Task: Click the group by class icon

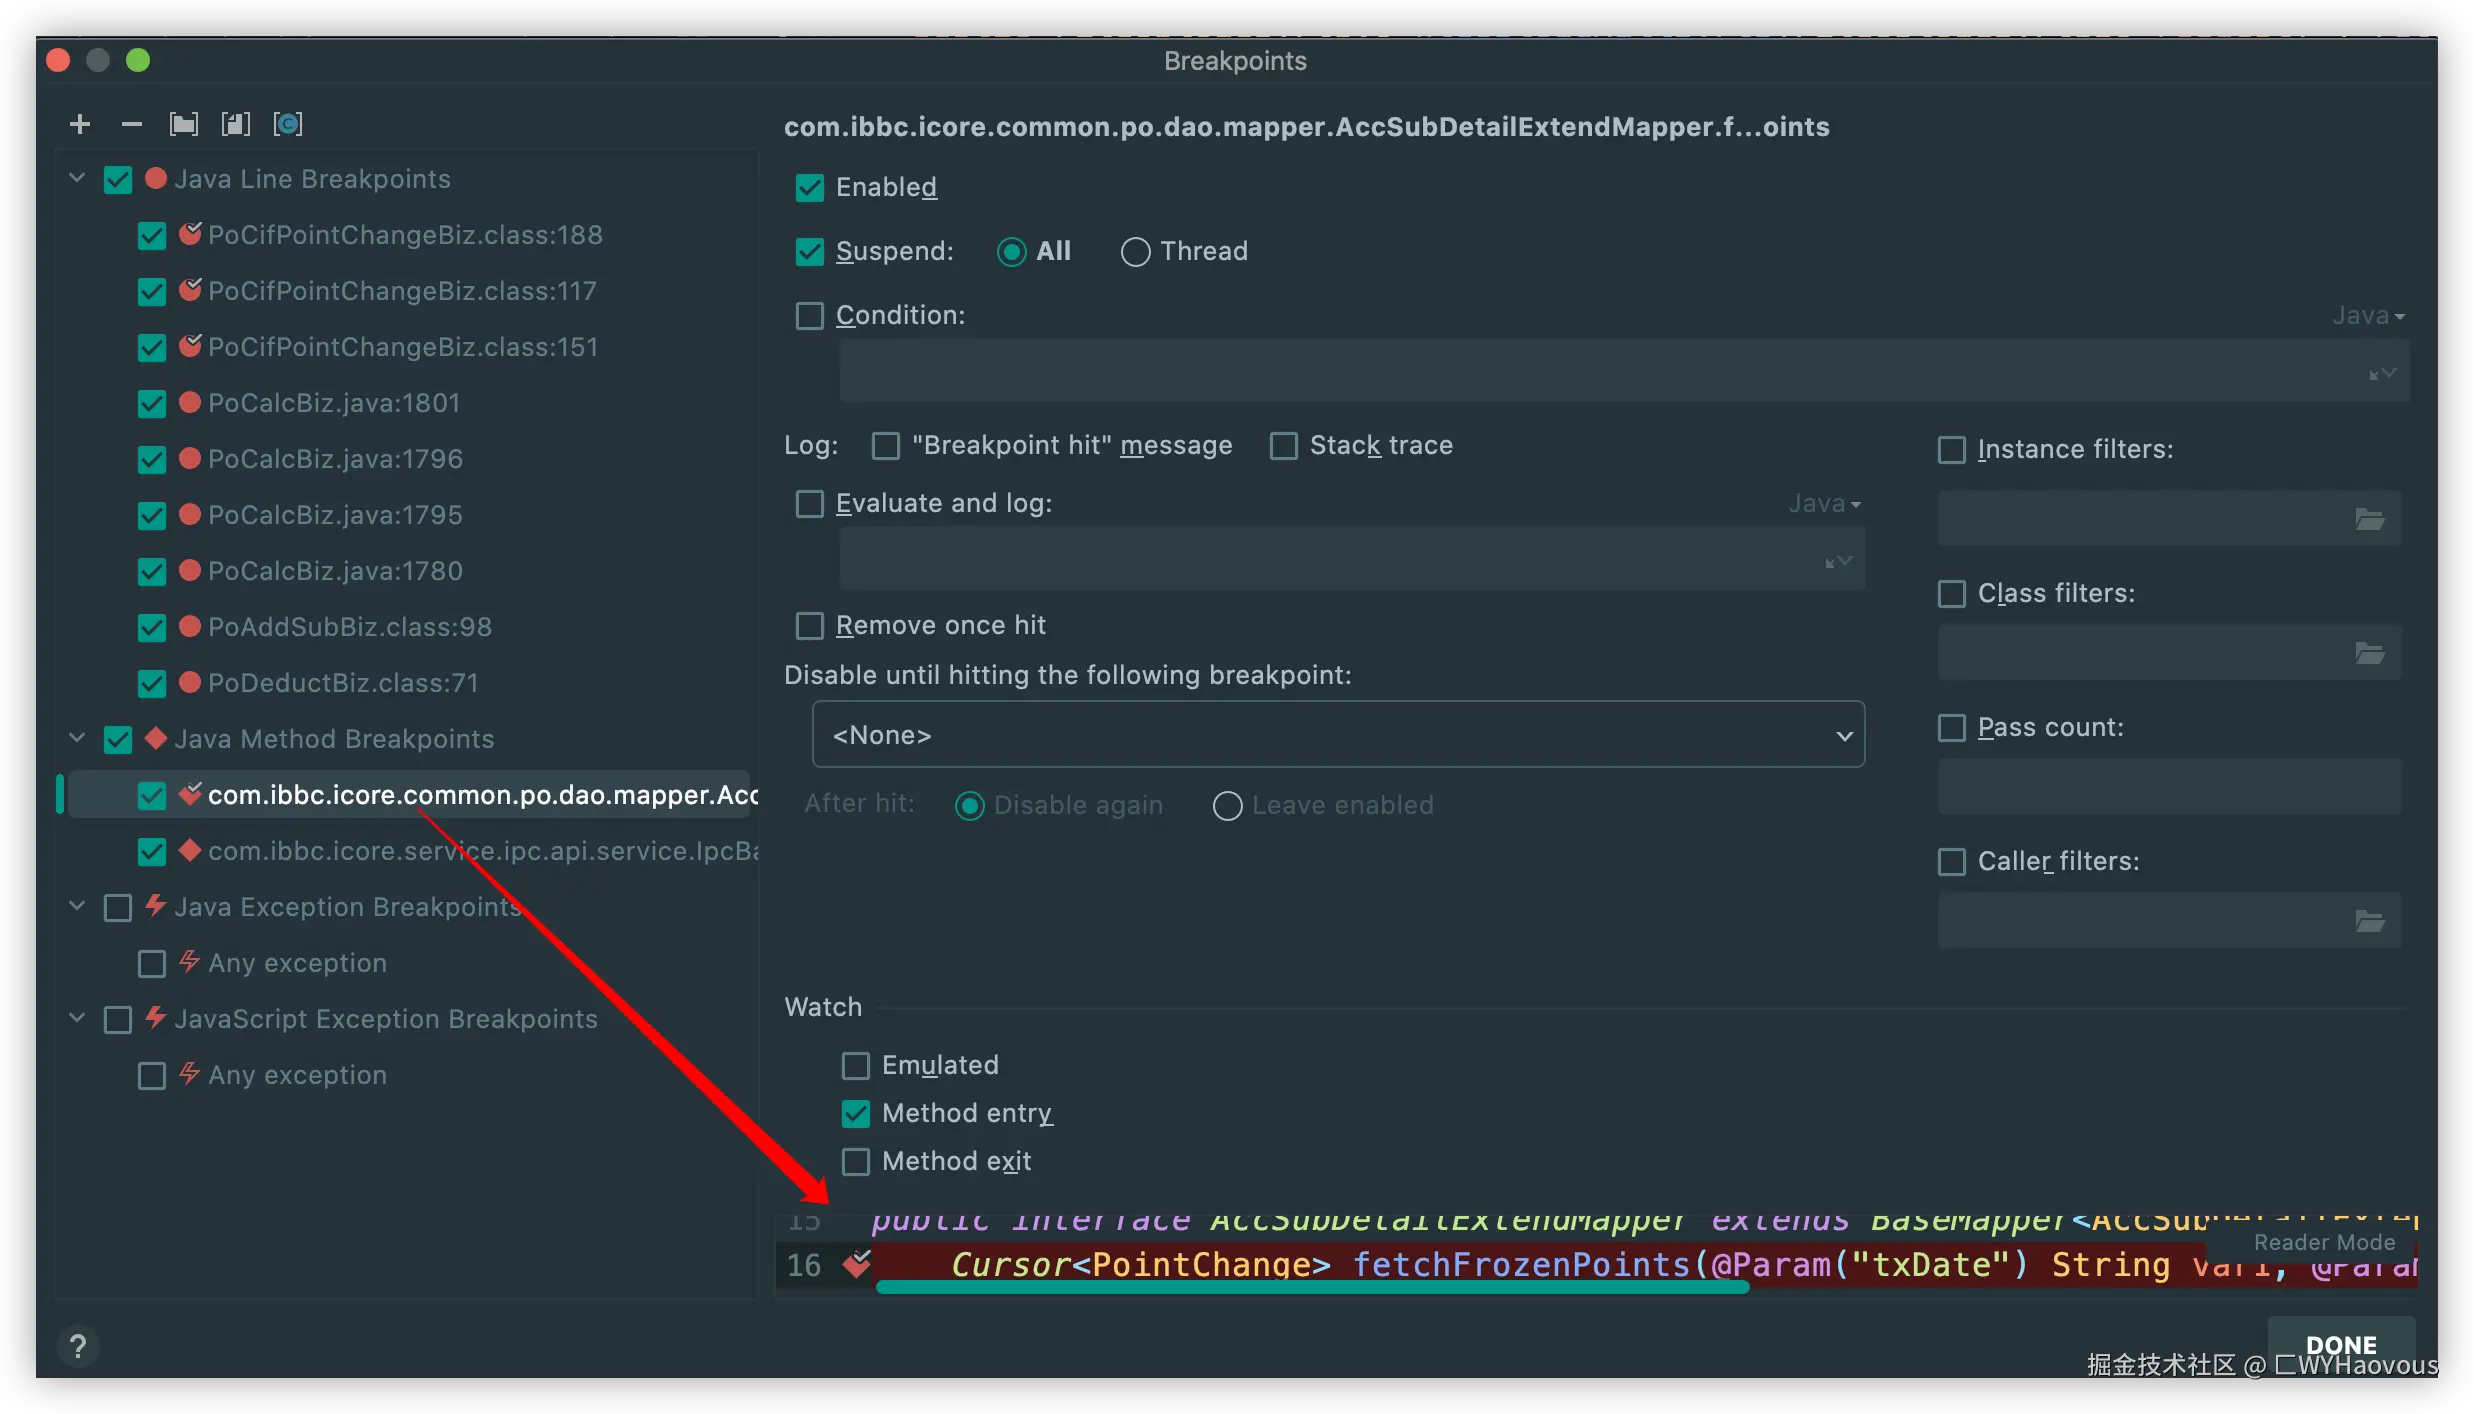Action: click(287, 124)
